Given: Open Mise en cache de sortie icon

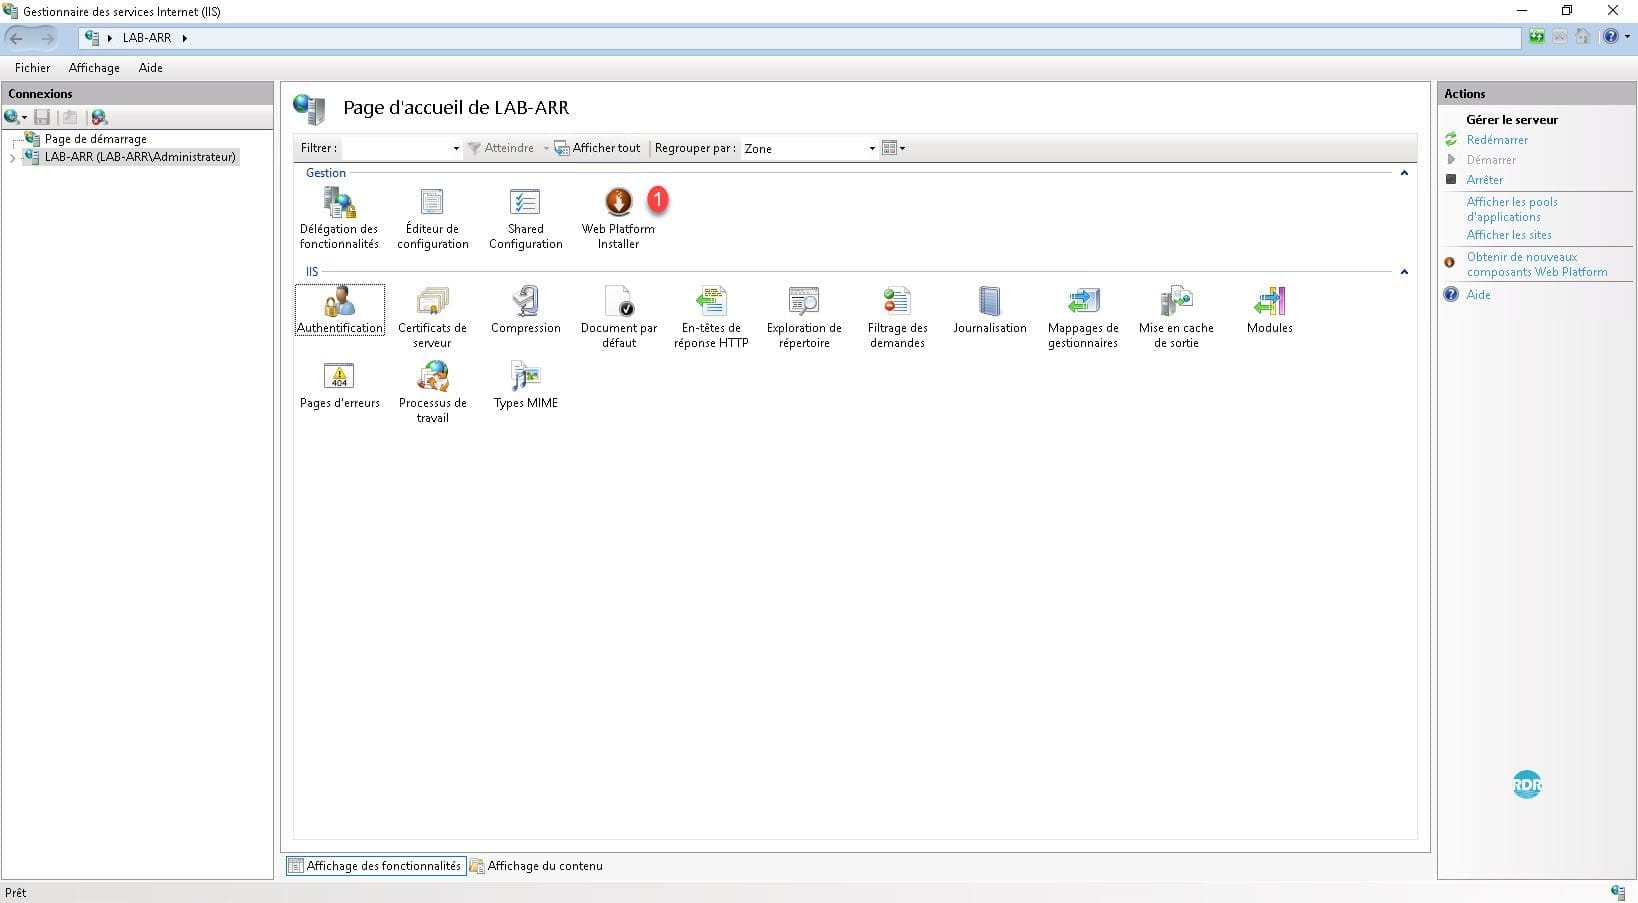Looking at the screenshot, I should coord(1176,317).
